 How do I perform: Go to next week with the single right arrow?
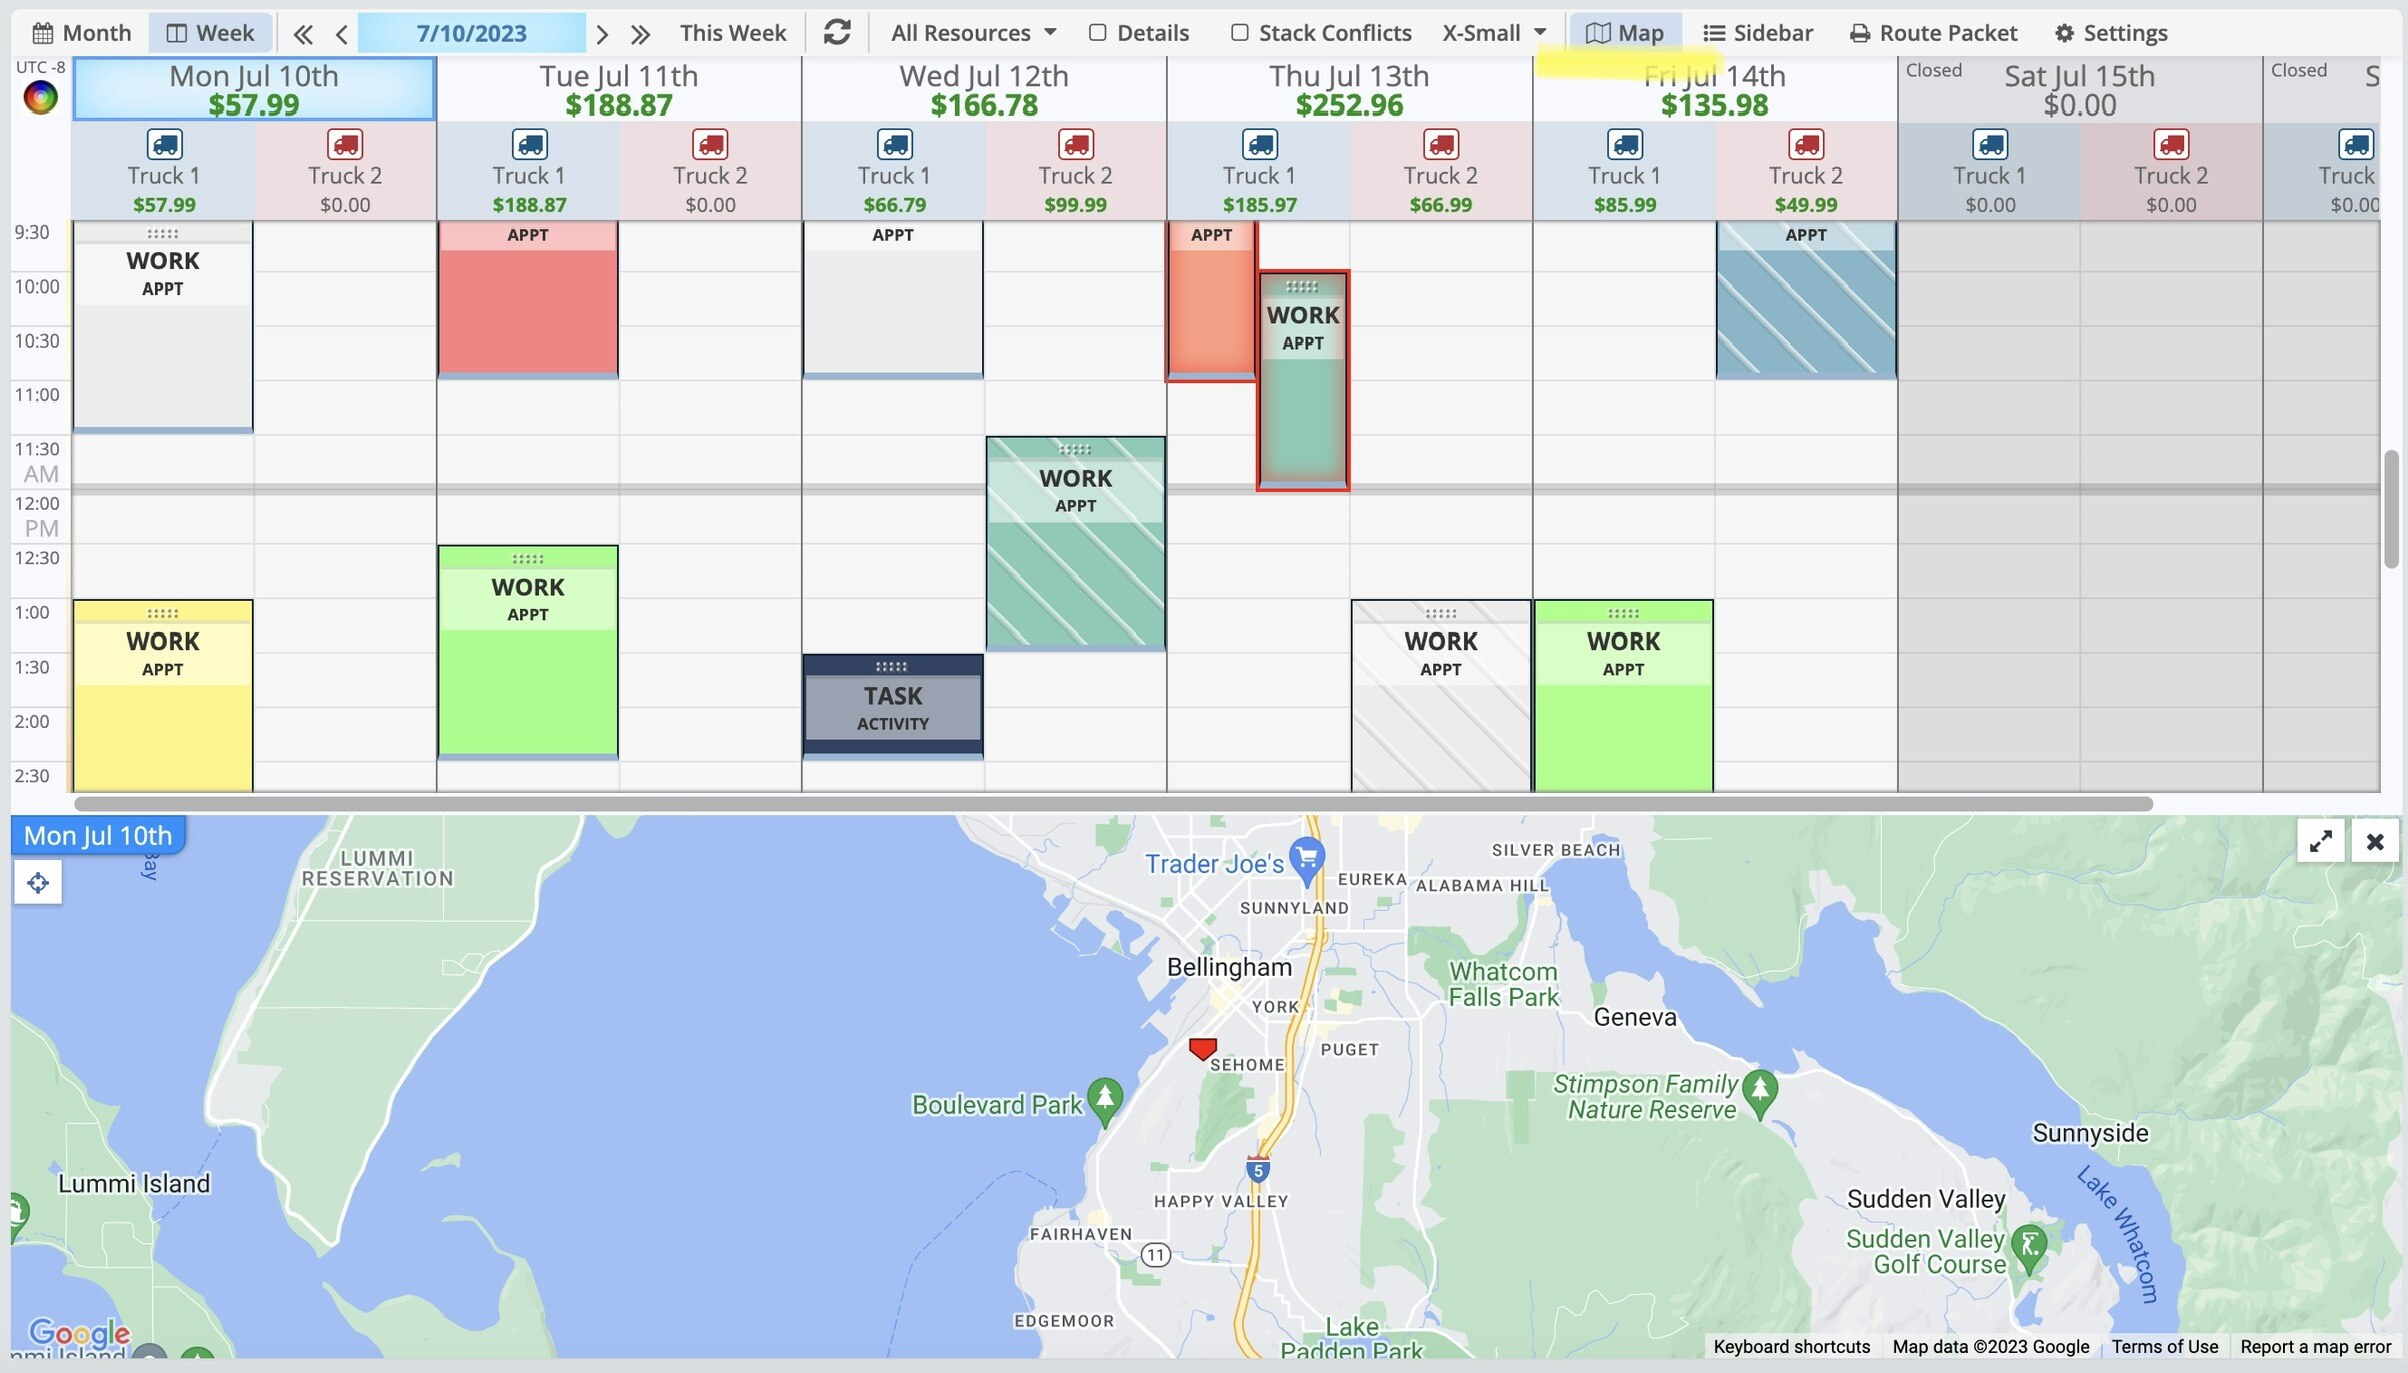[602, 34]
